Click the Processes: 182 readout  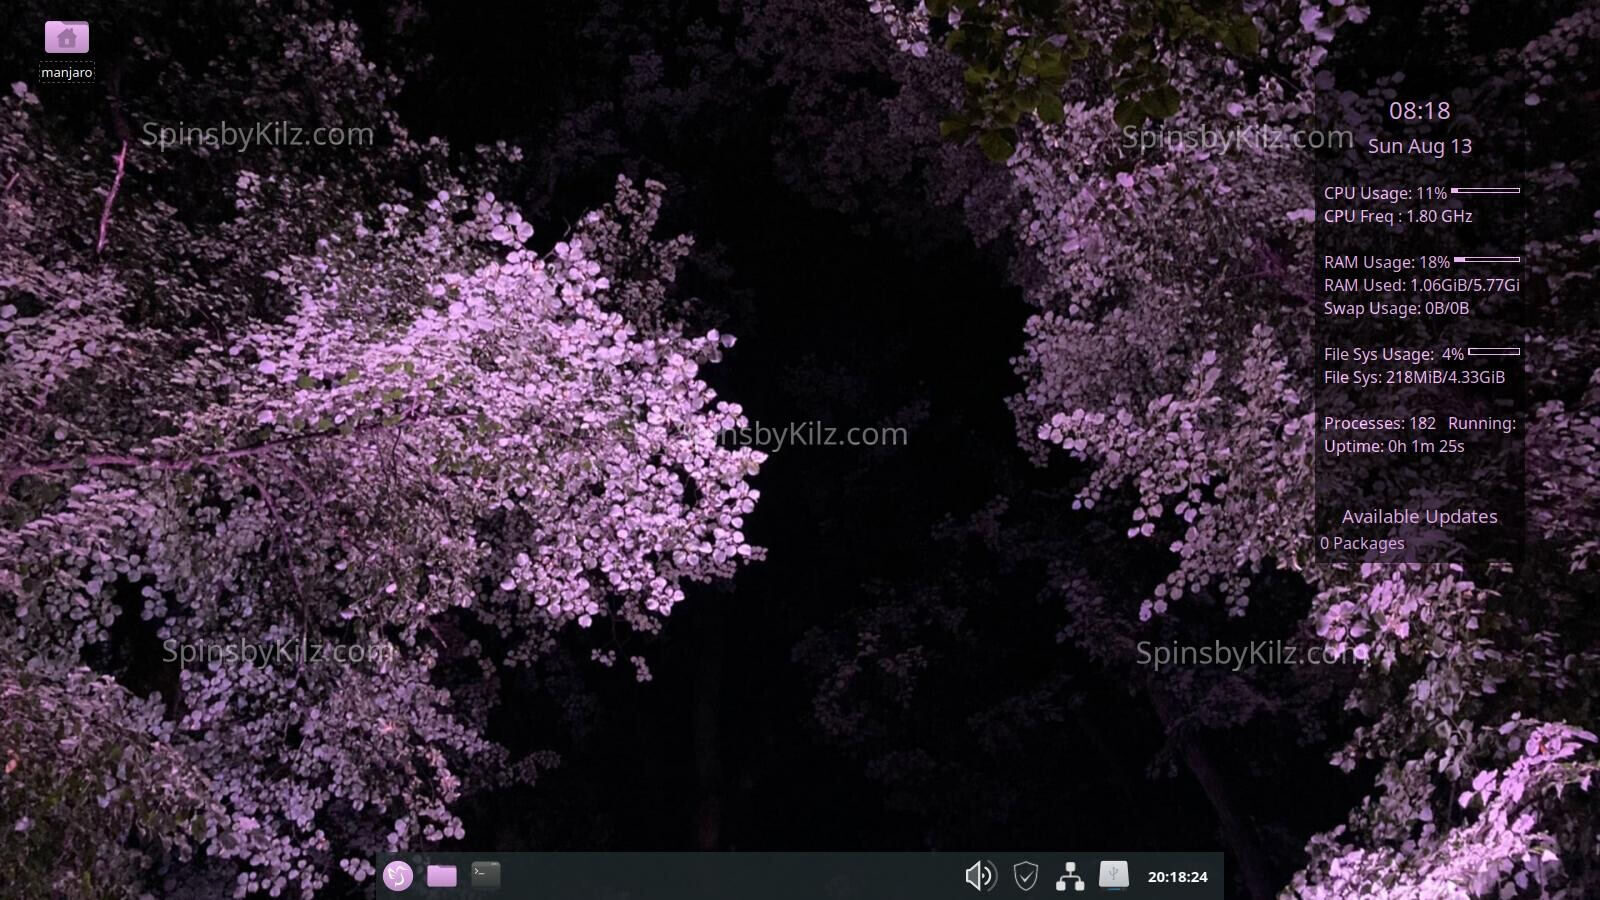point(1379,424)
